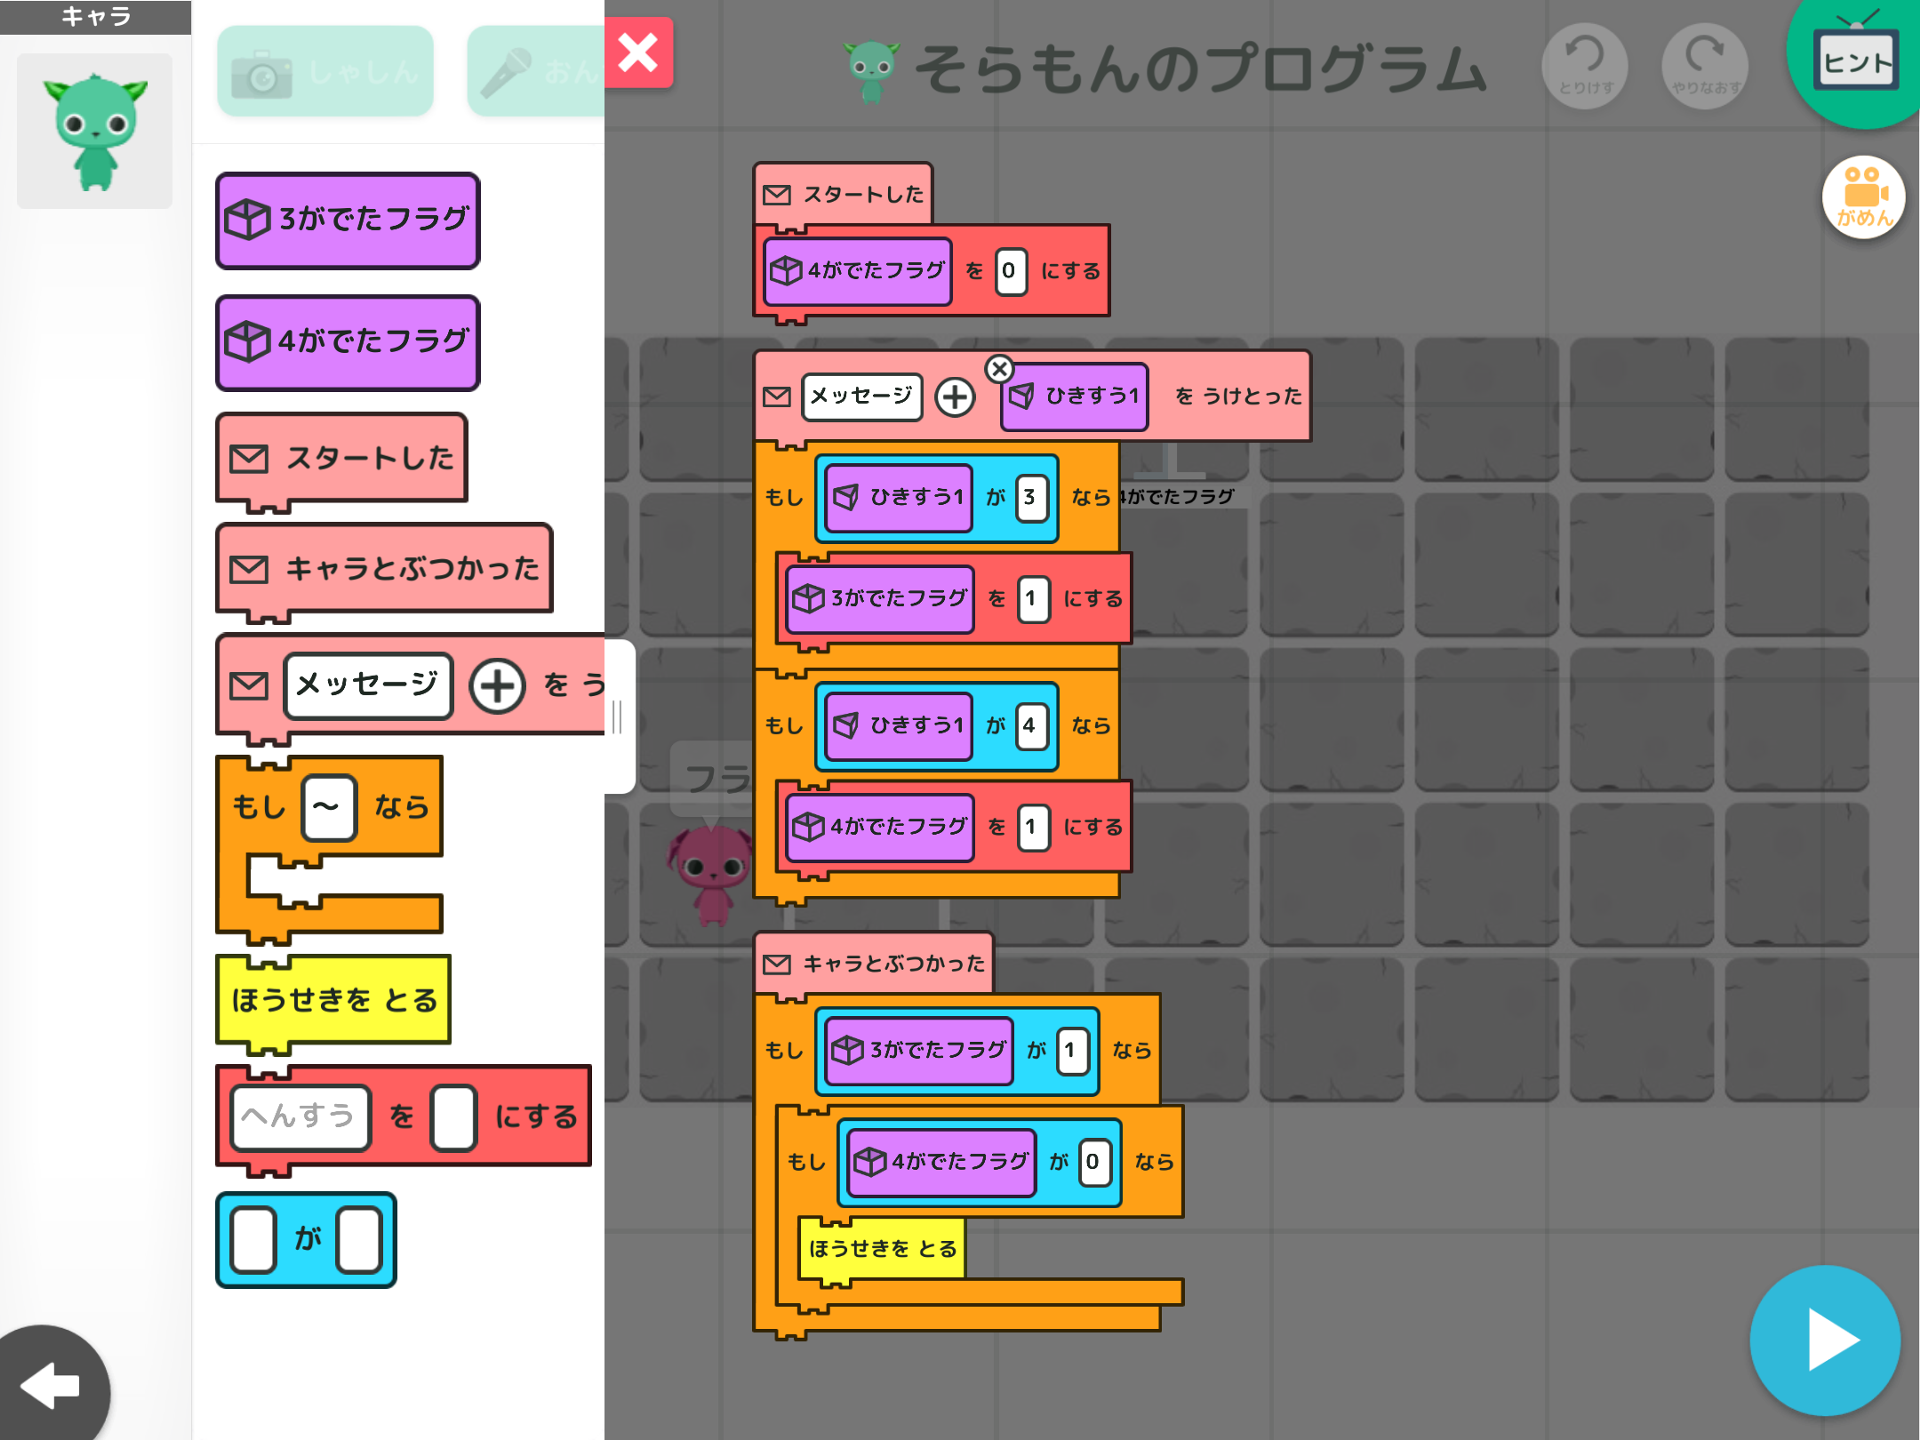Open the しゃしん camera button
This screenshot has width=1920, height=1440.
coord(325,72)
